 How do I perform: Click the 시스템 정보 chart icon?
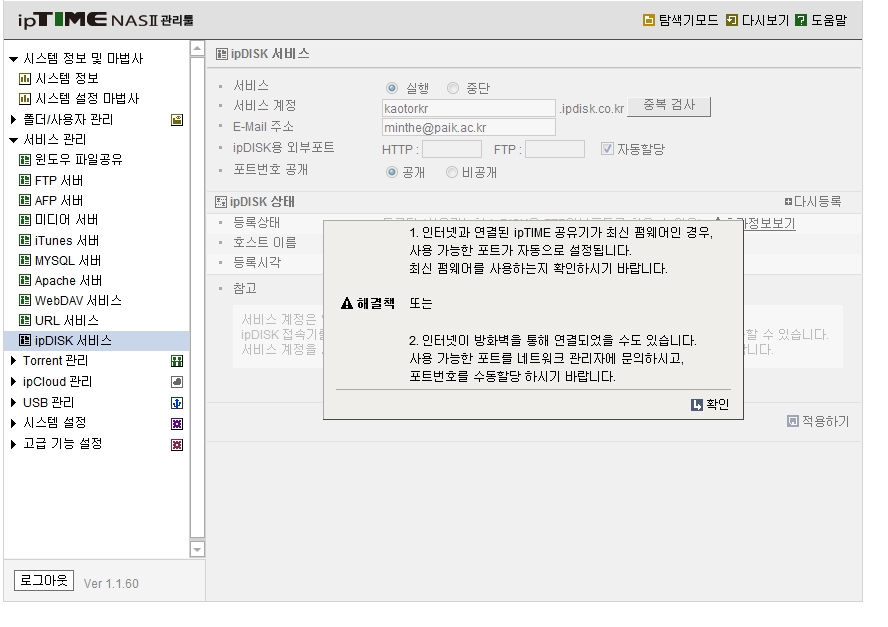[25, 79]
